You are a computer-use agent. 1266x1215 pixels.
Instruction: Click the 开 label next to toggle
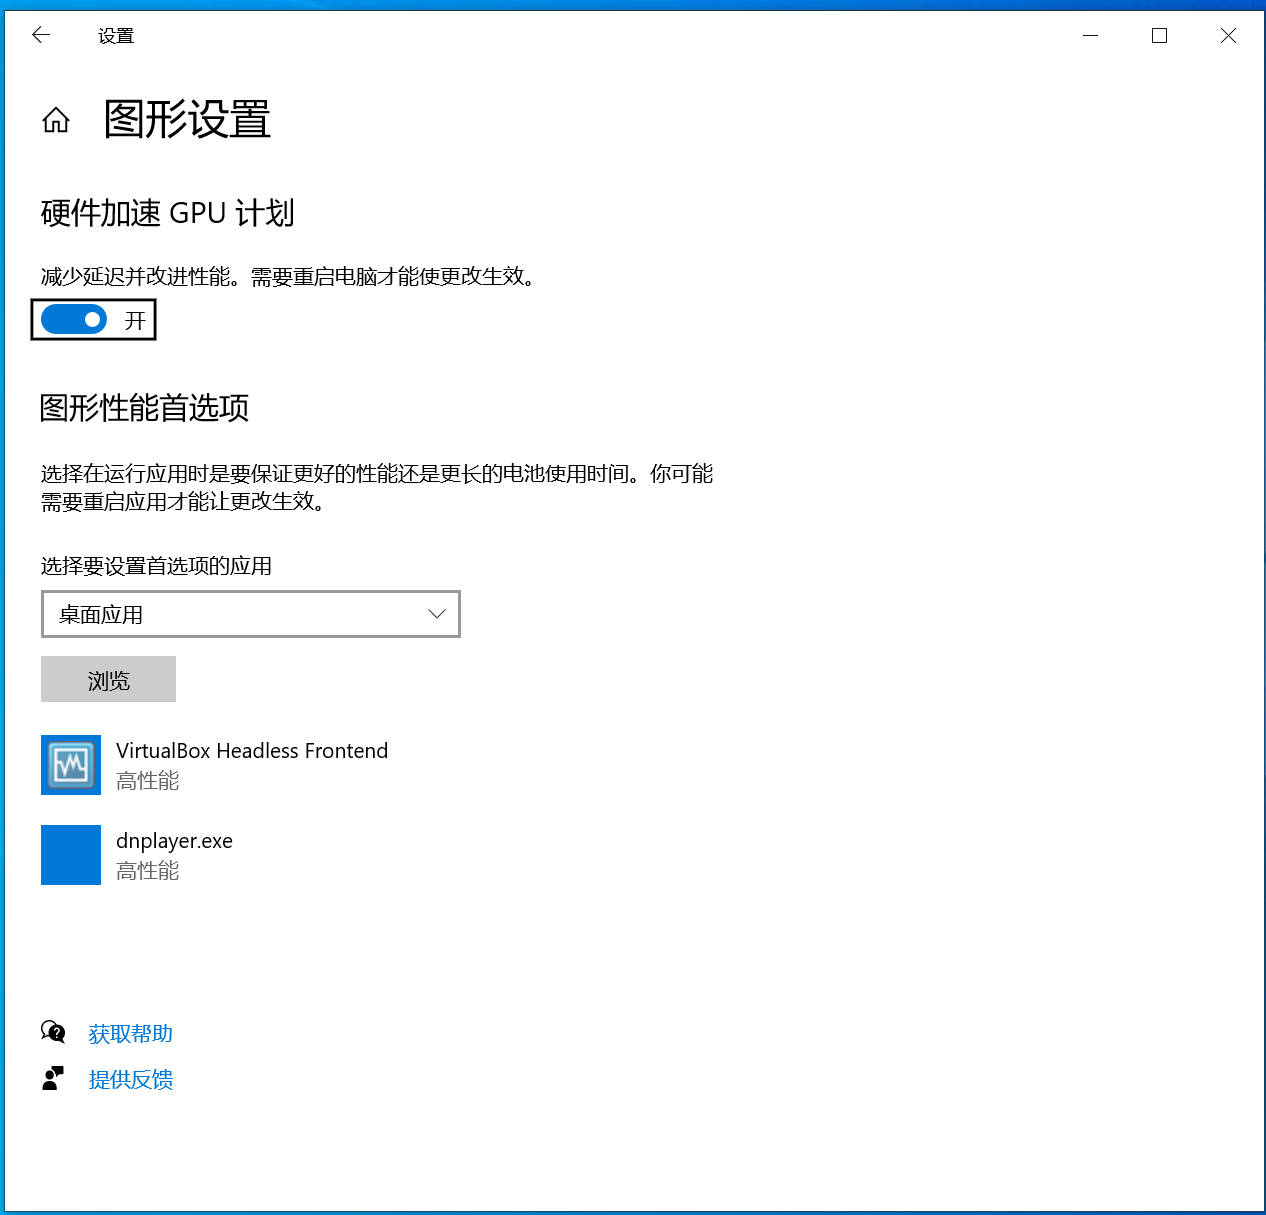click(x=135, y=321)
